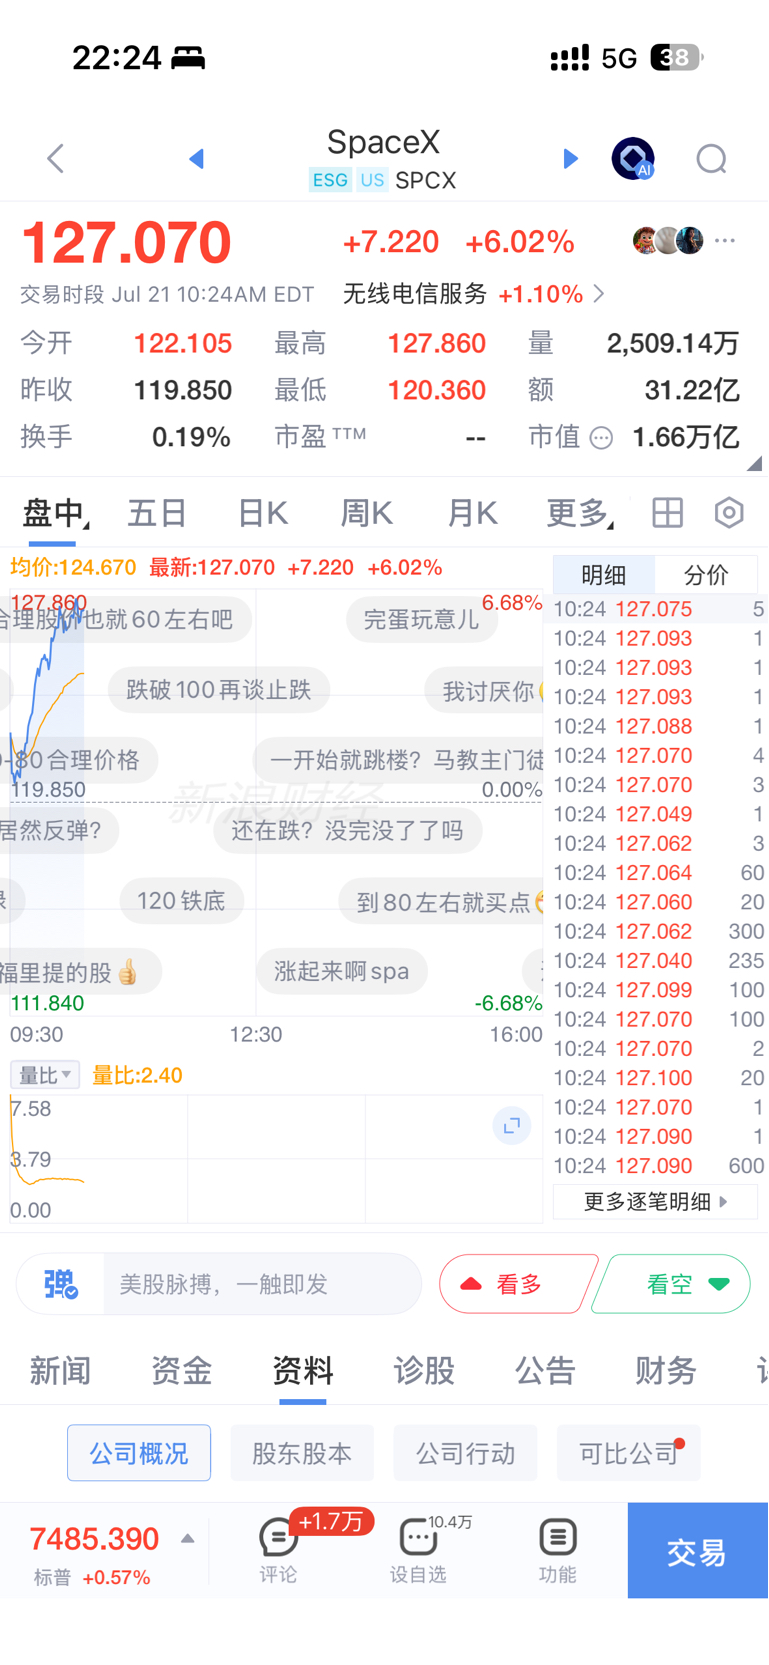The width and height of the screenshot is (769, 1665).
Task: Tap the back arrow icon
Action: point(56,158)
